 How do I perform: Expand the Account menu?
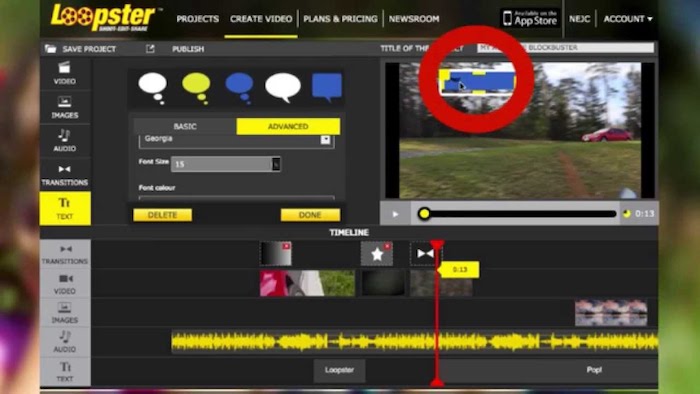pyautogui.click(x=628, y=19)
